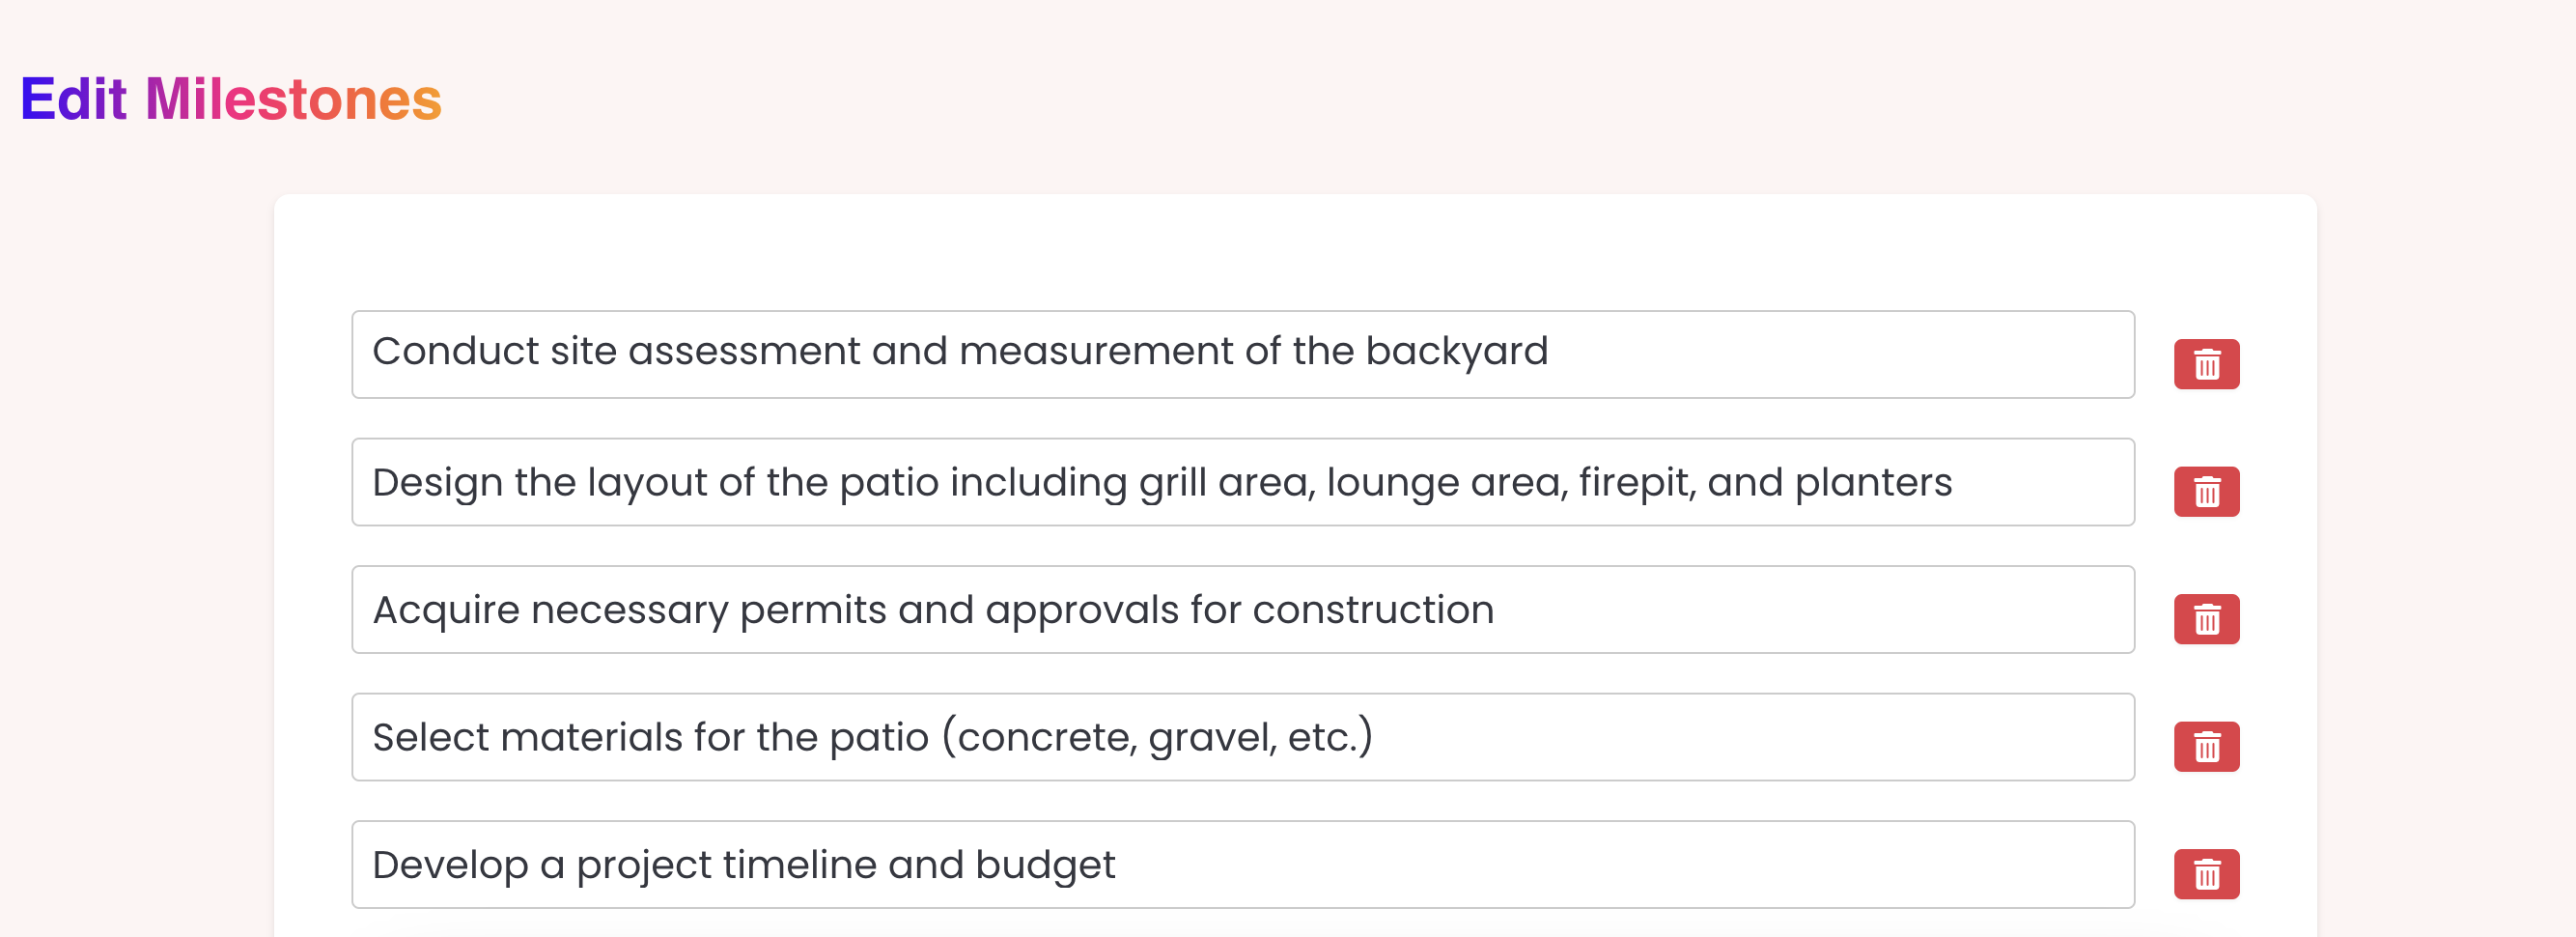
Task: Remove the patio layout design milestone
Action: 2206,492
